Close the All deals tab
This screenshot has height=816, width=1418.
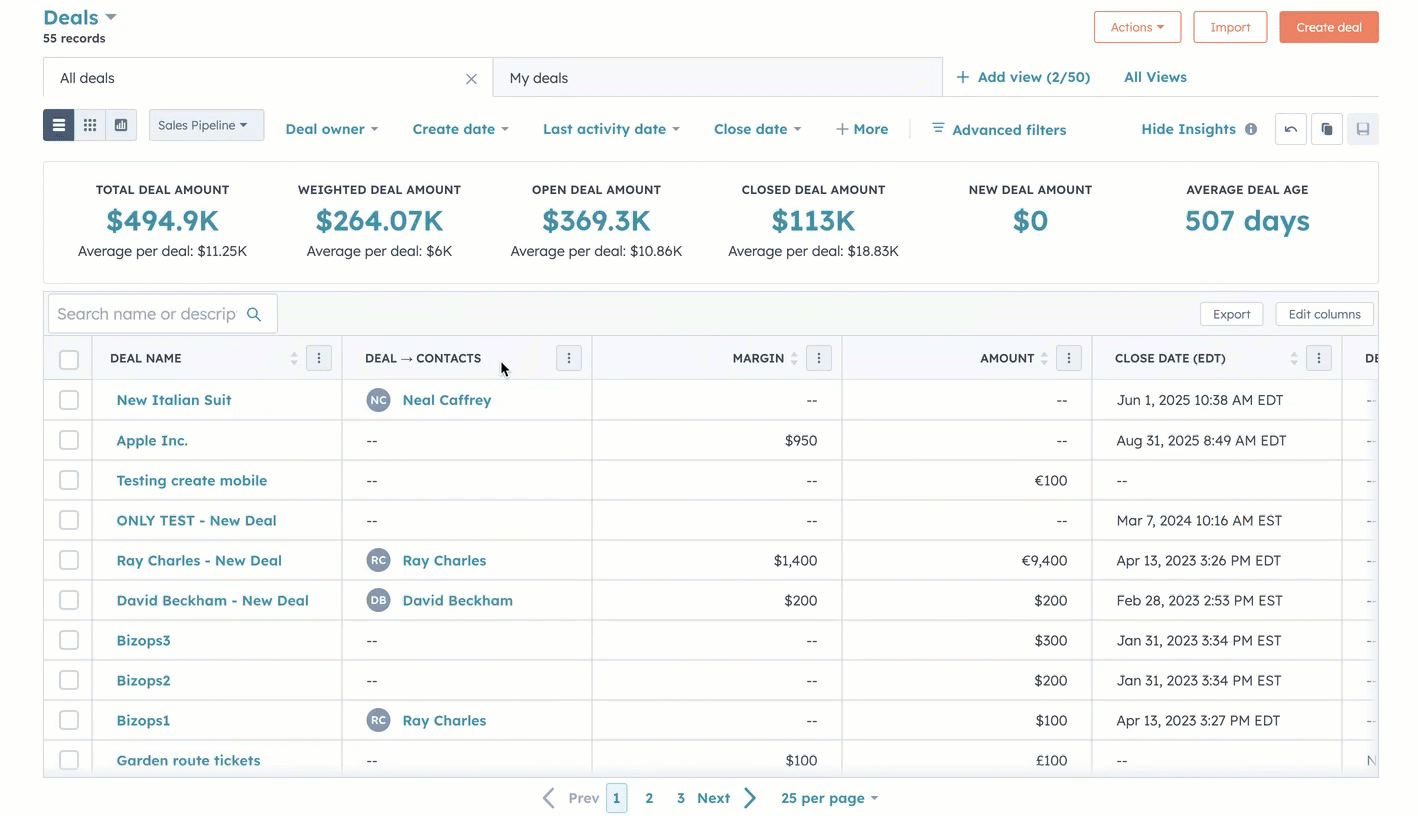(x=471, y=78)
